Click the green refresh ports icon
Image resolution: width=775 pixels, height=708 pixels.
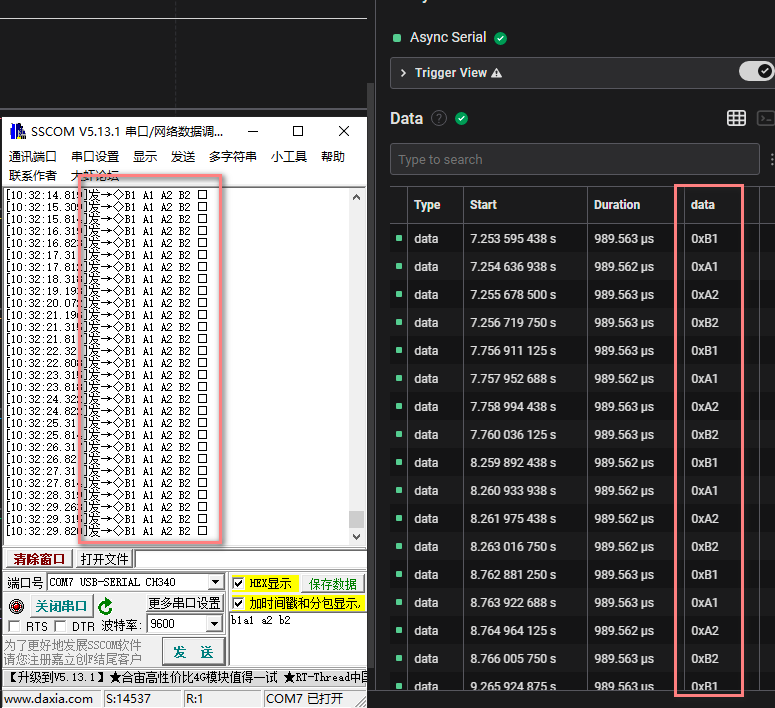click(x=105, y=606)
